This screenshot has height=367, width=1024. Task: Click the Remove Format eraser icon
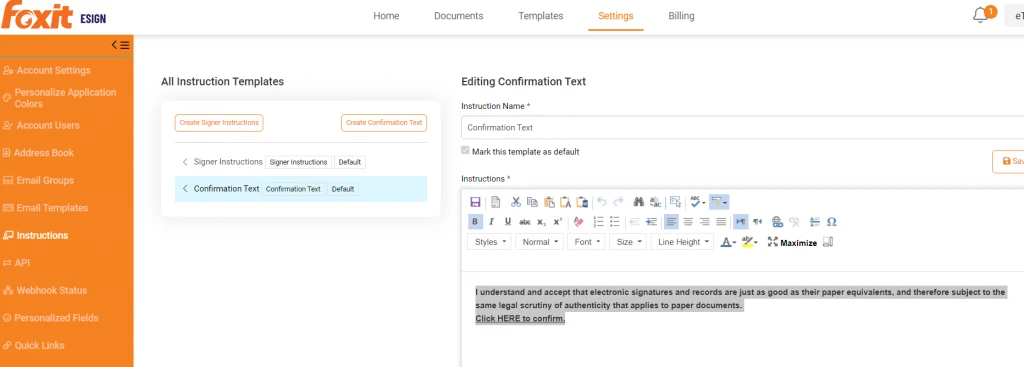(578, 221)
